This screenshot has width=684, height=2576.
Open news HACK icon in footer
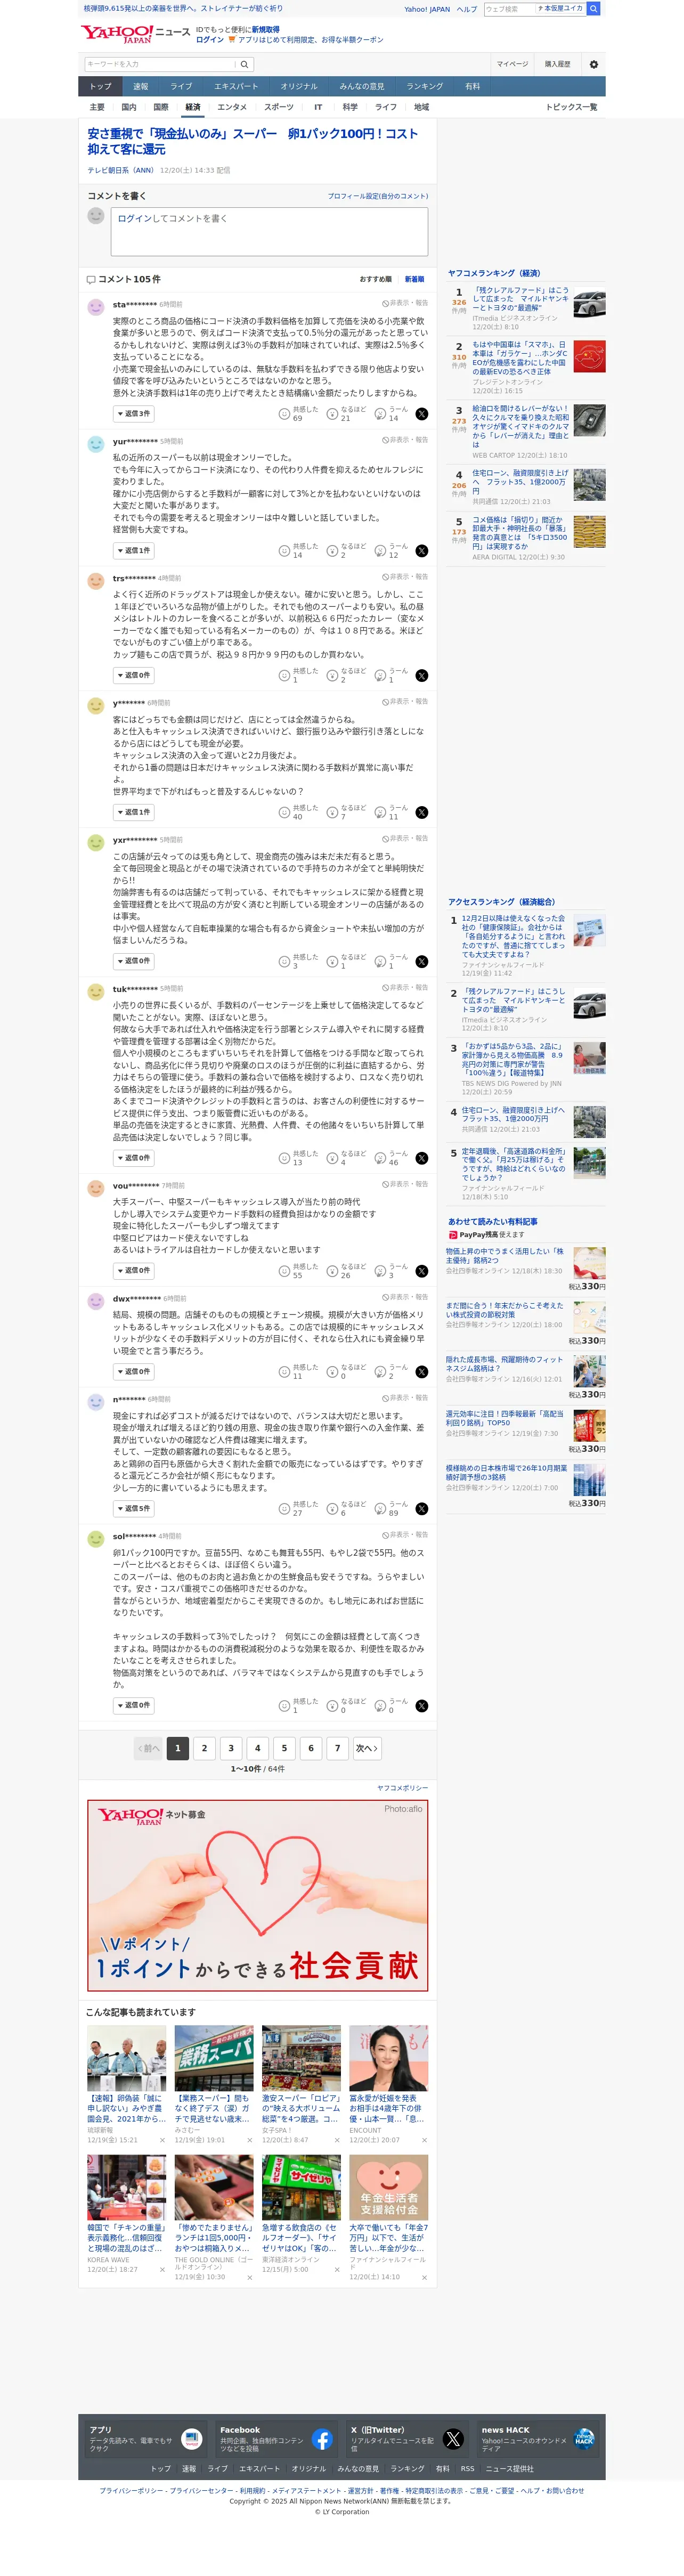(584, 2439)
